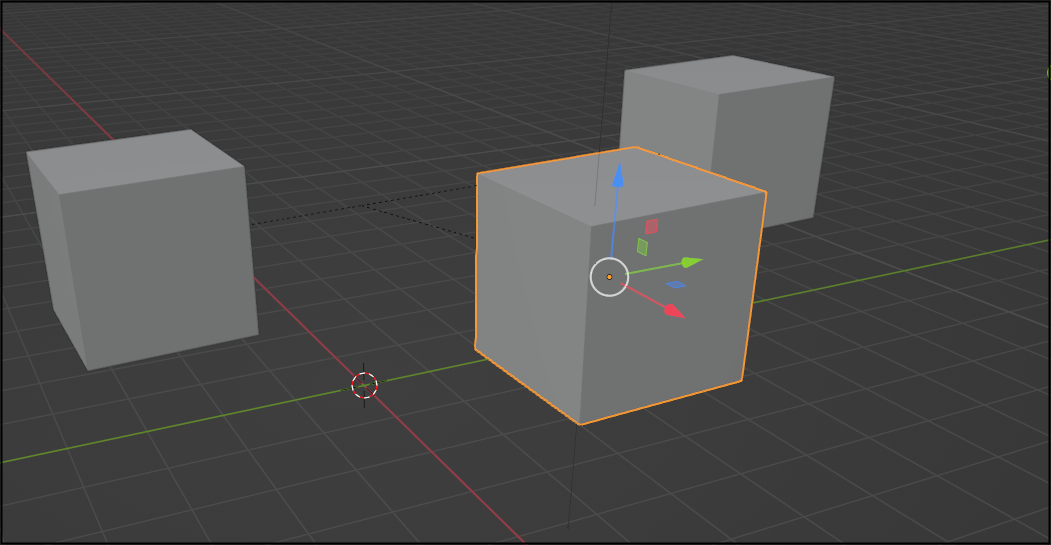Click the red X-axis move gizmo arrow
The height and width of the screenshot is (545, 1051).
(674, 311)
